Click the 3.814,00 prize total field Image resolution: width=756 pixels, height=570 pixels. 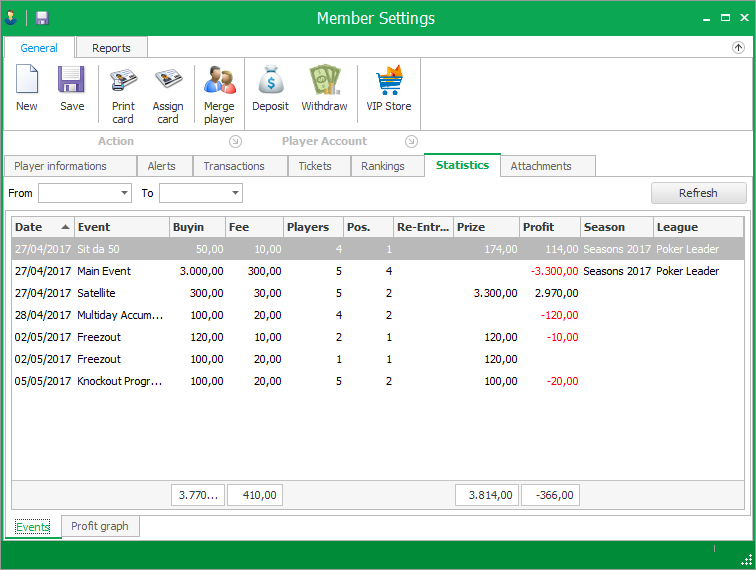click(487, 495)
